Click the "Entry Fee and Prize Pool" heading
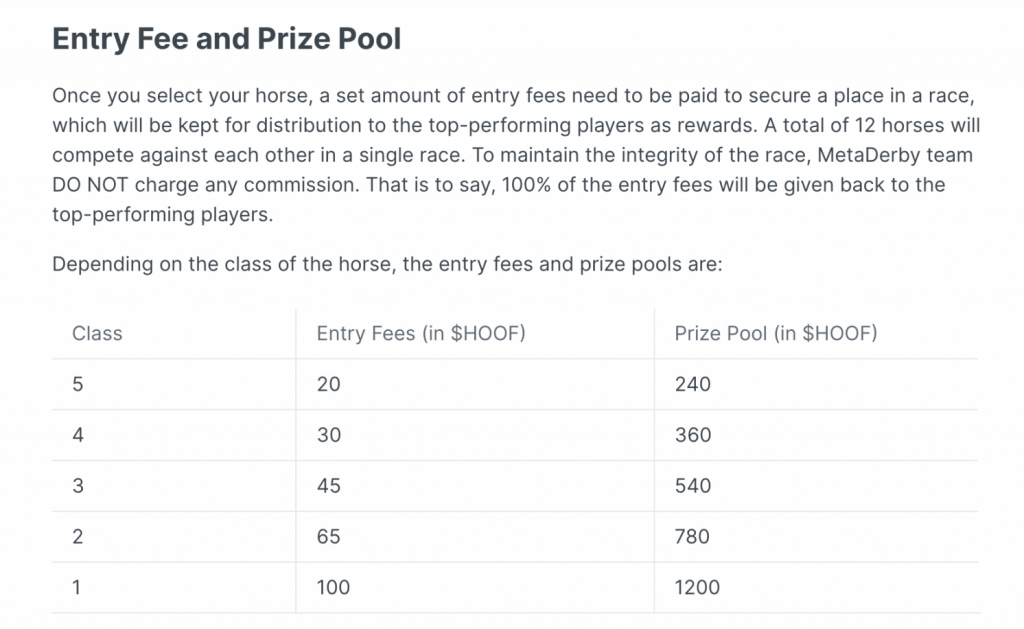The width and height of the screenshot is (1024, 629). pos(226,39)
